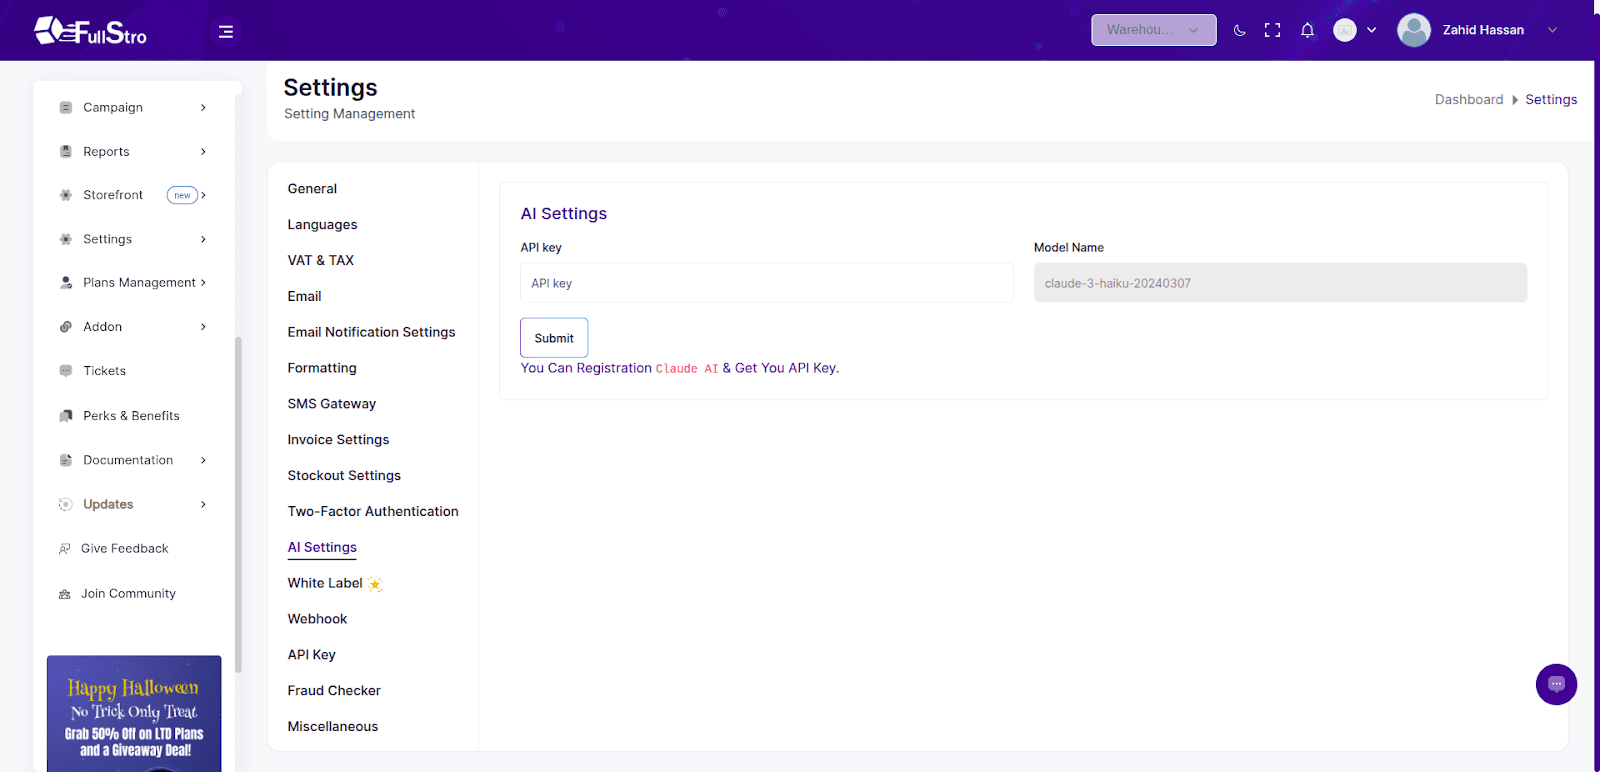Open Invoice Settings tab

click(x=338, y=440)
